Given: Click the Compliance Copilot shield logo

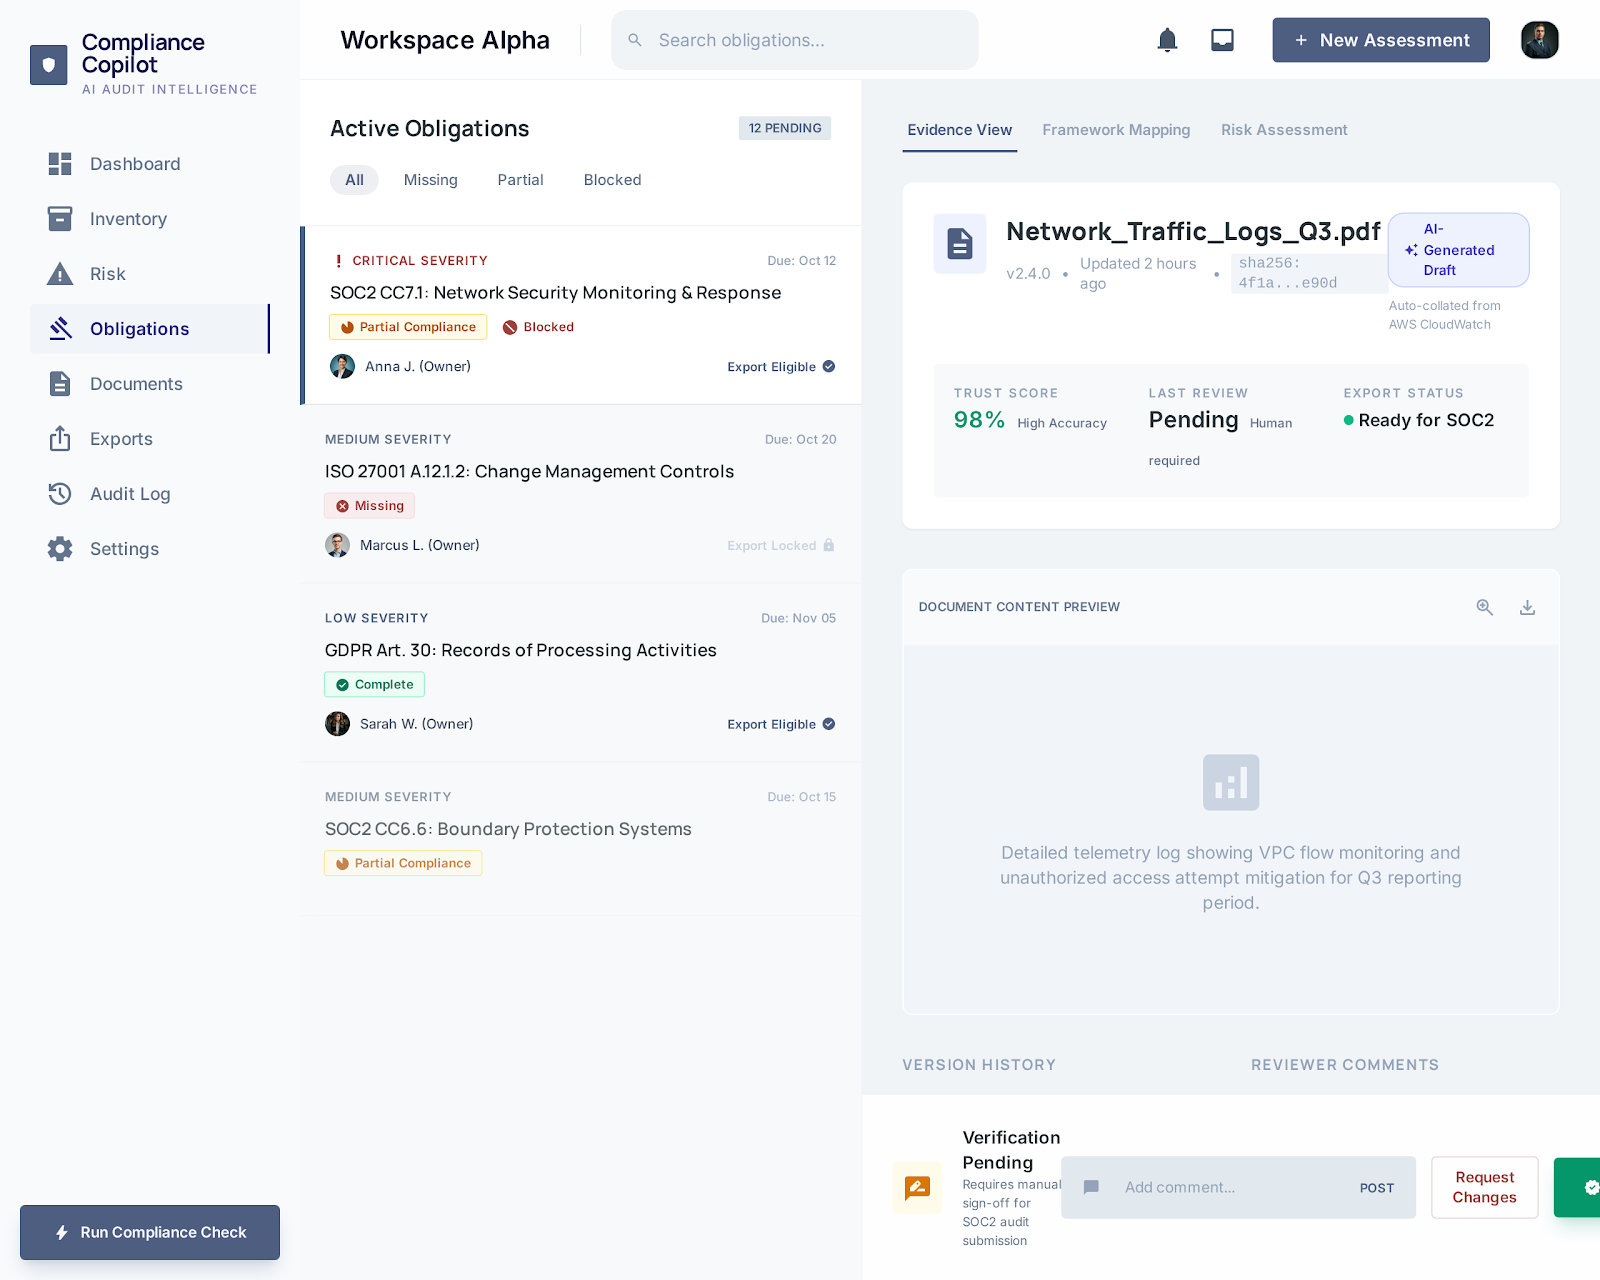Looking at the screenshot, I should point(48,65).
